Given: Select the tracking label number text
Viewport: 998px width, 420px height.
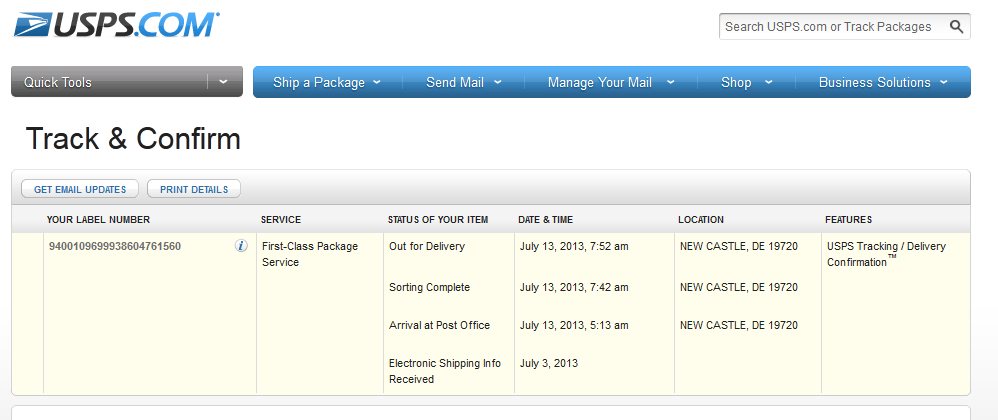Looking at the screenshot, I should (x=115, y=246).
